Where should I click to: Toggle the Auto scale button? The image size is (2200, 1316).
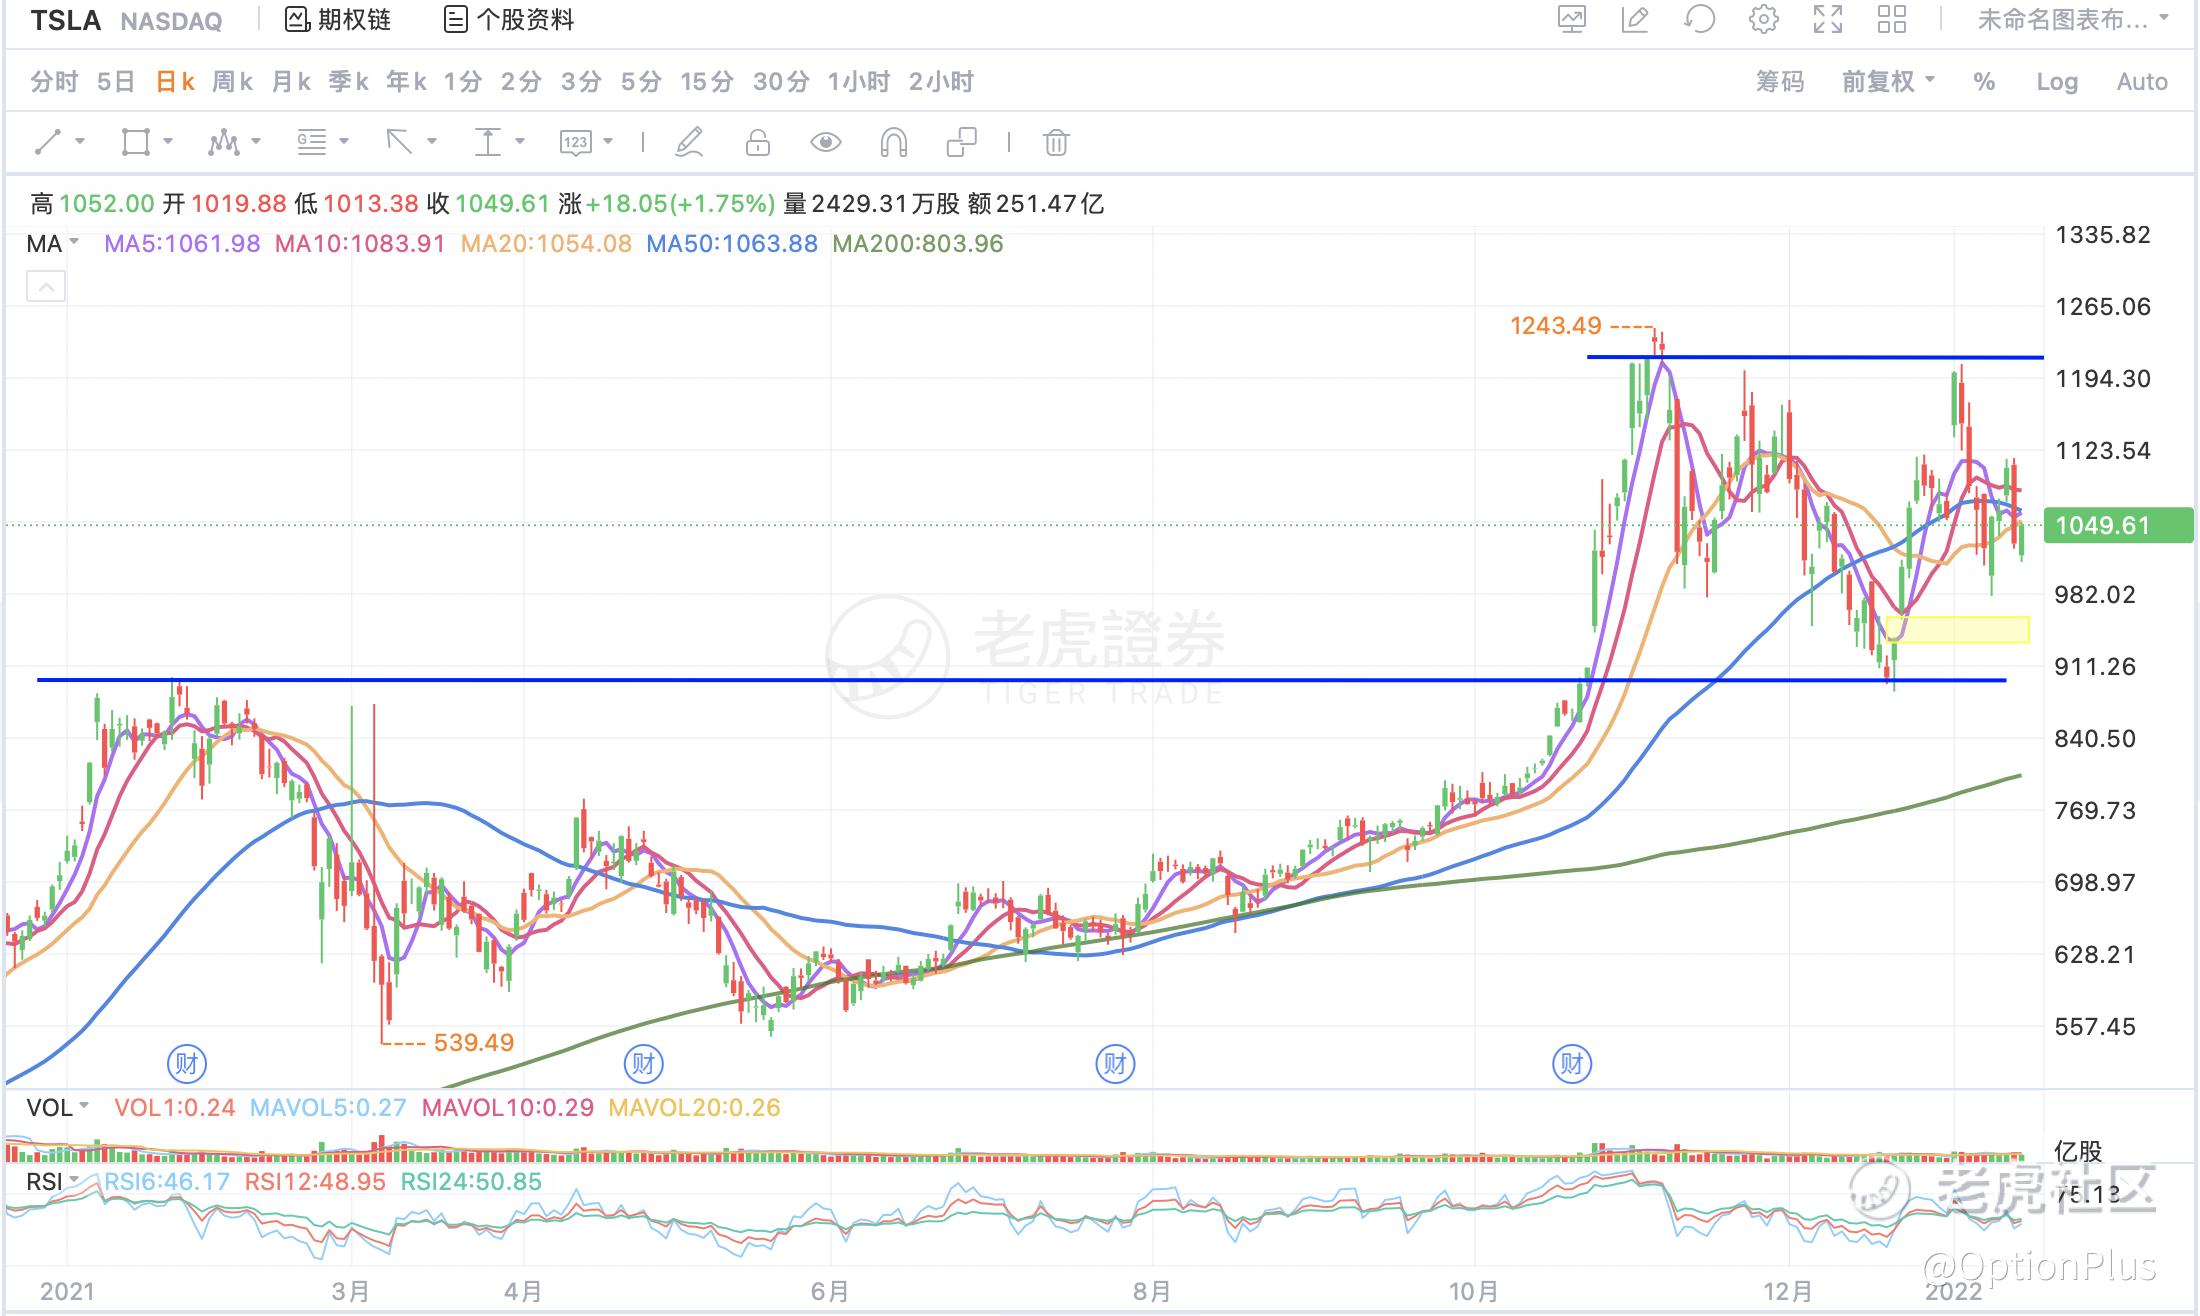tap(2142, 81)
